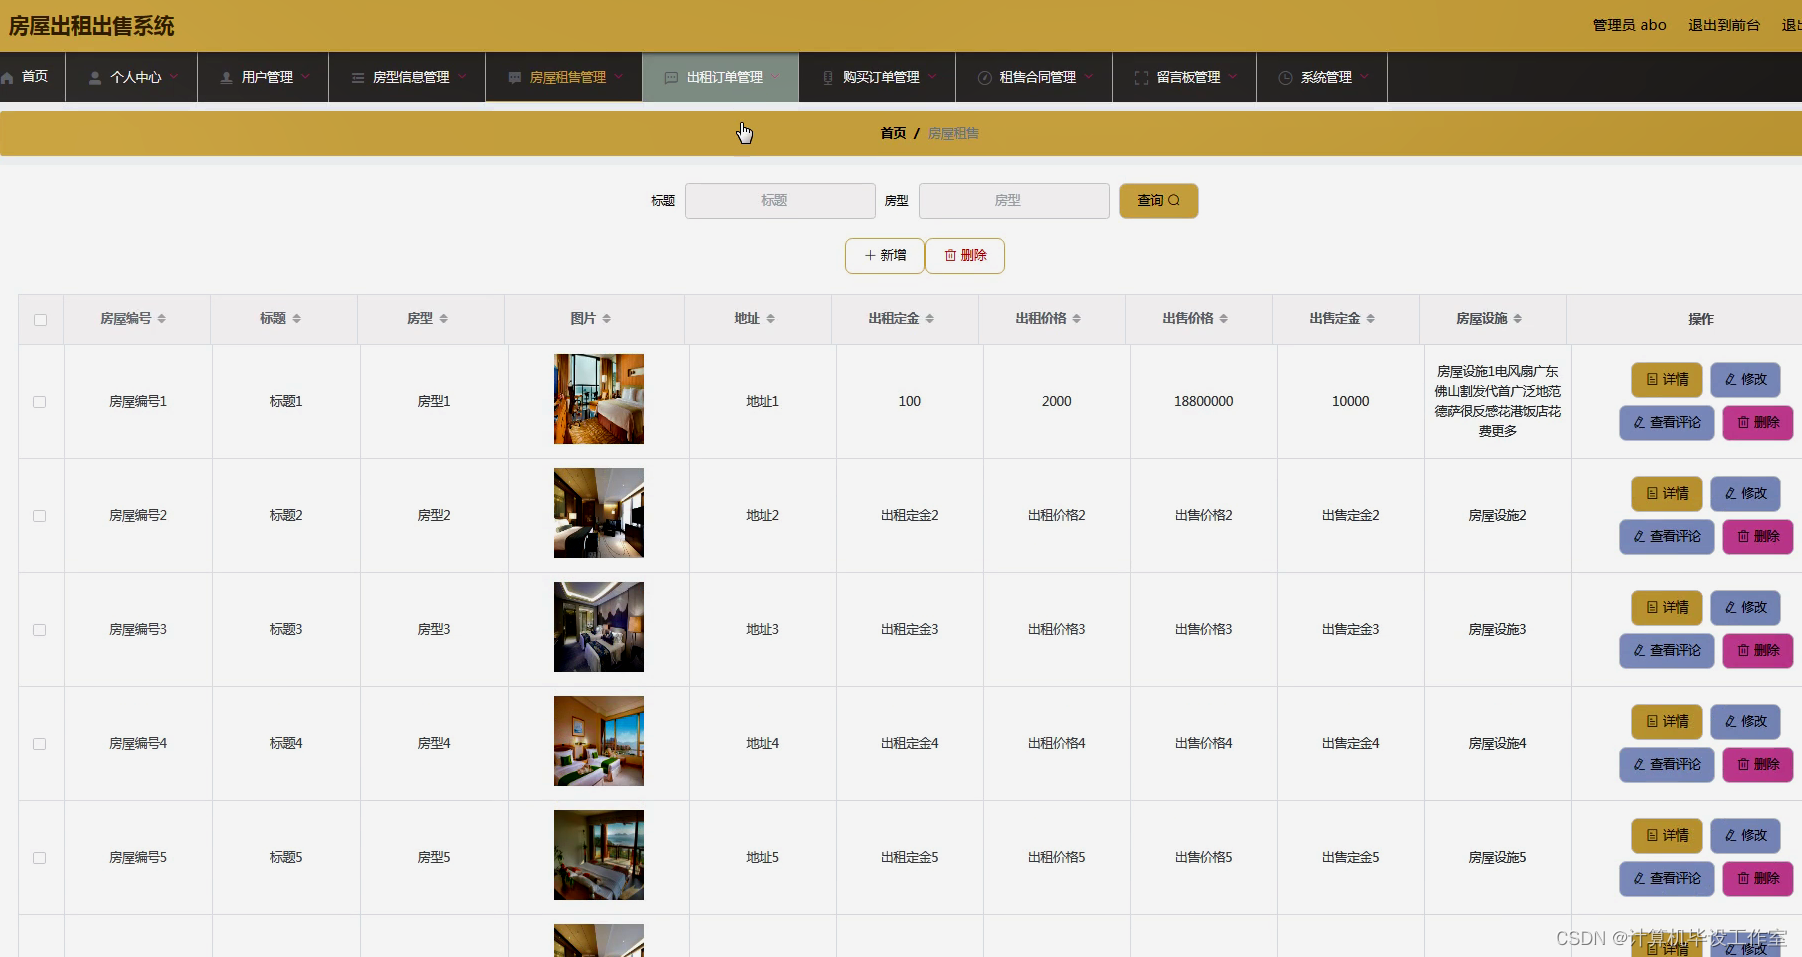The width and height of the screenshot is (1802, 957).
Task: Click the person icon in 个人中心
Action: pyautogui.click(x=95, y=77)
